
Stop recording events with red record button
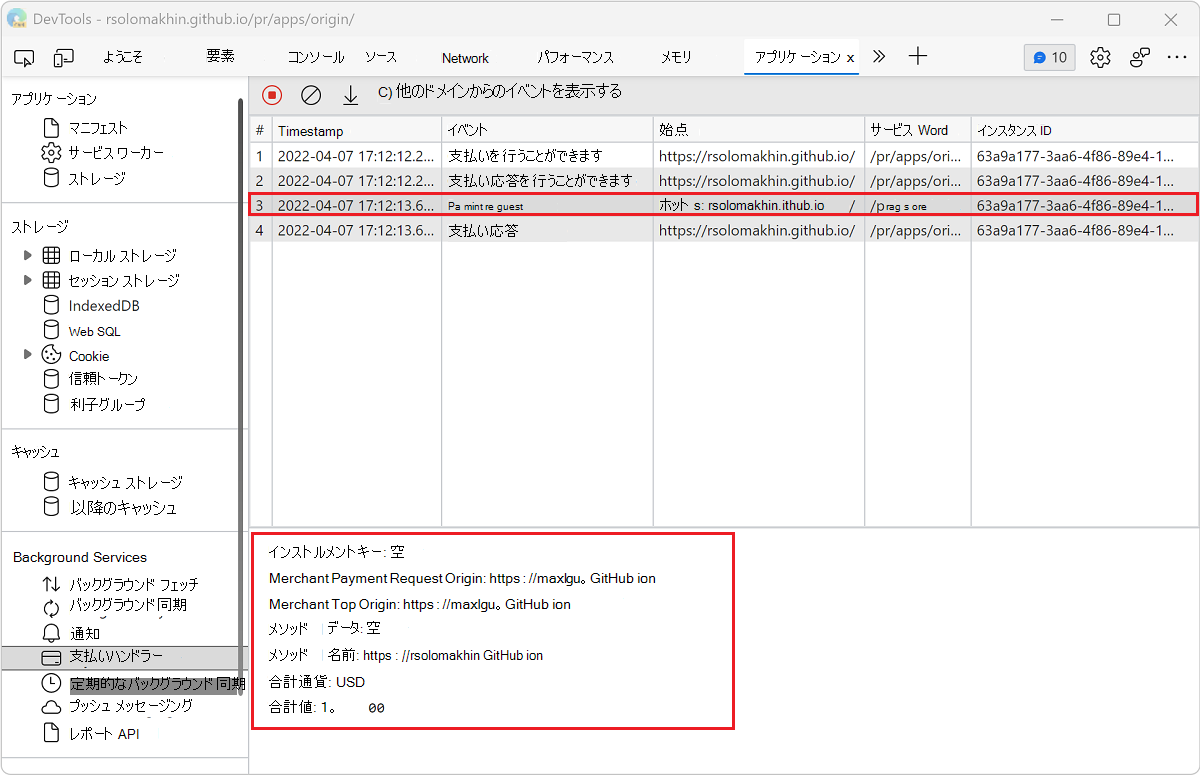(x=272, y=95)
